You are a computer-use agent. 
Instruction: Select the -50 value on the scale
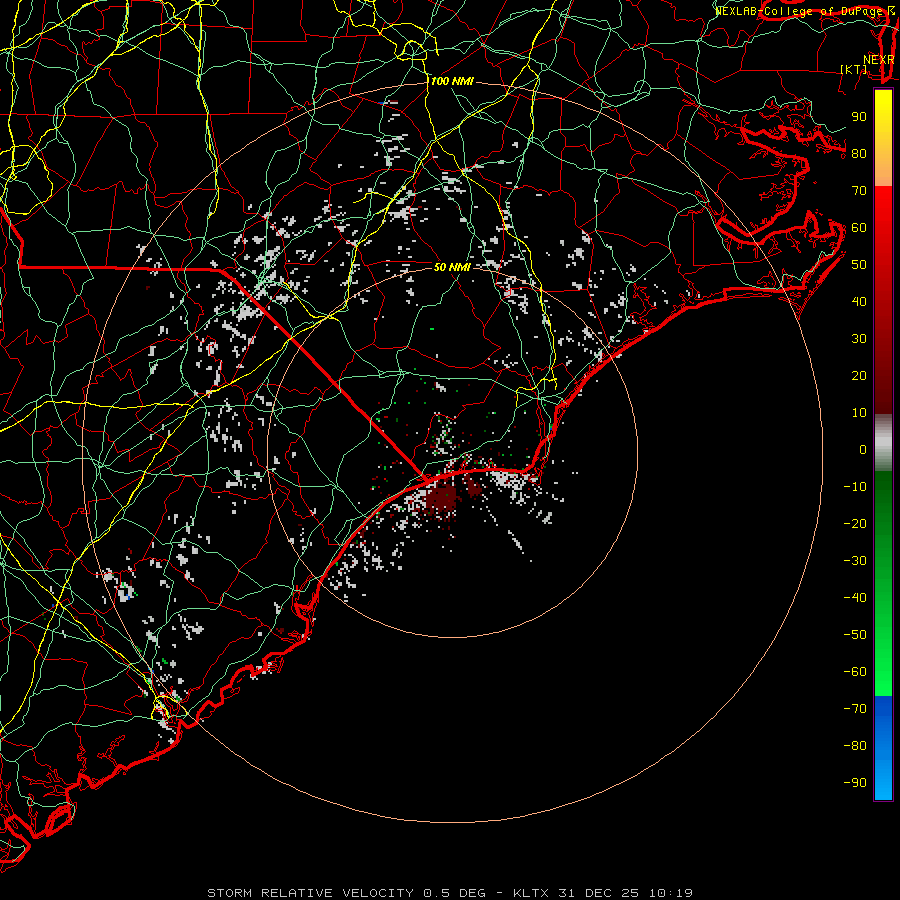(x=855, y=635)
